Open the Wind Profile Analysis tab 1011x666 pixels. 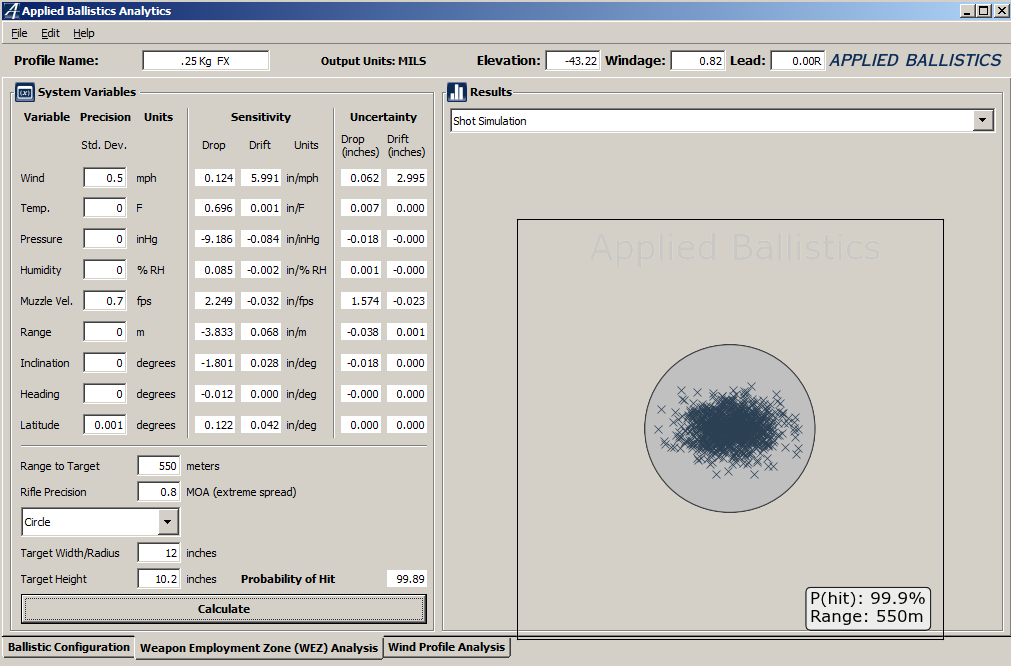447,647
